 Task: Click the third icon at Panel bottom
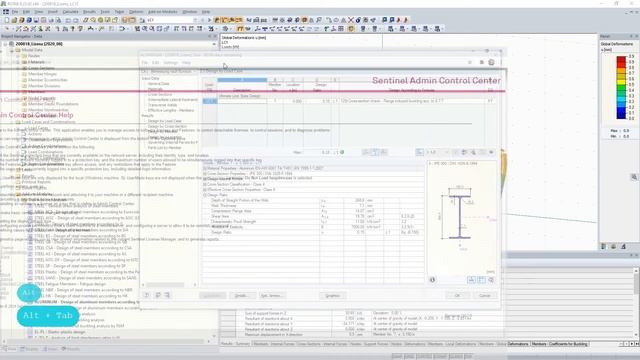(623, 246)
